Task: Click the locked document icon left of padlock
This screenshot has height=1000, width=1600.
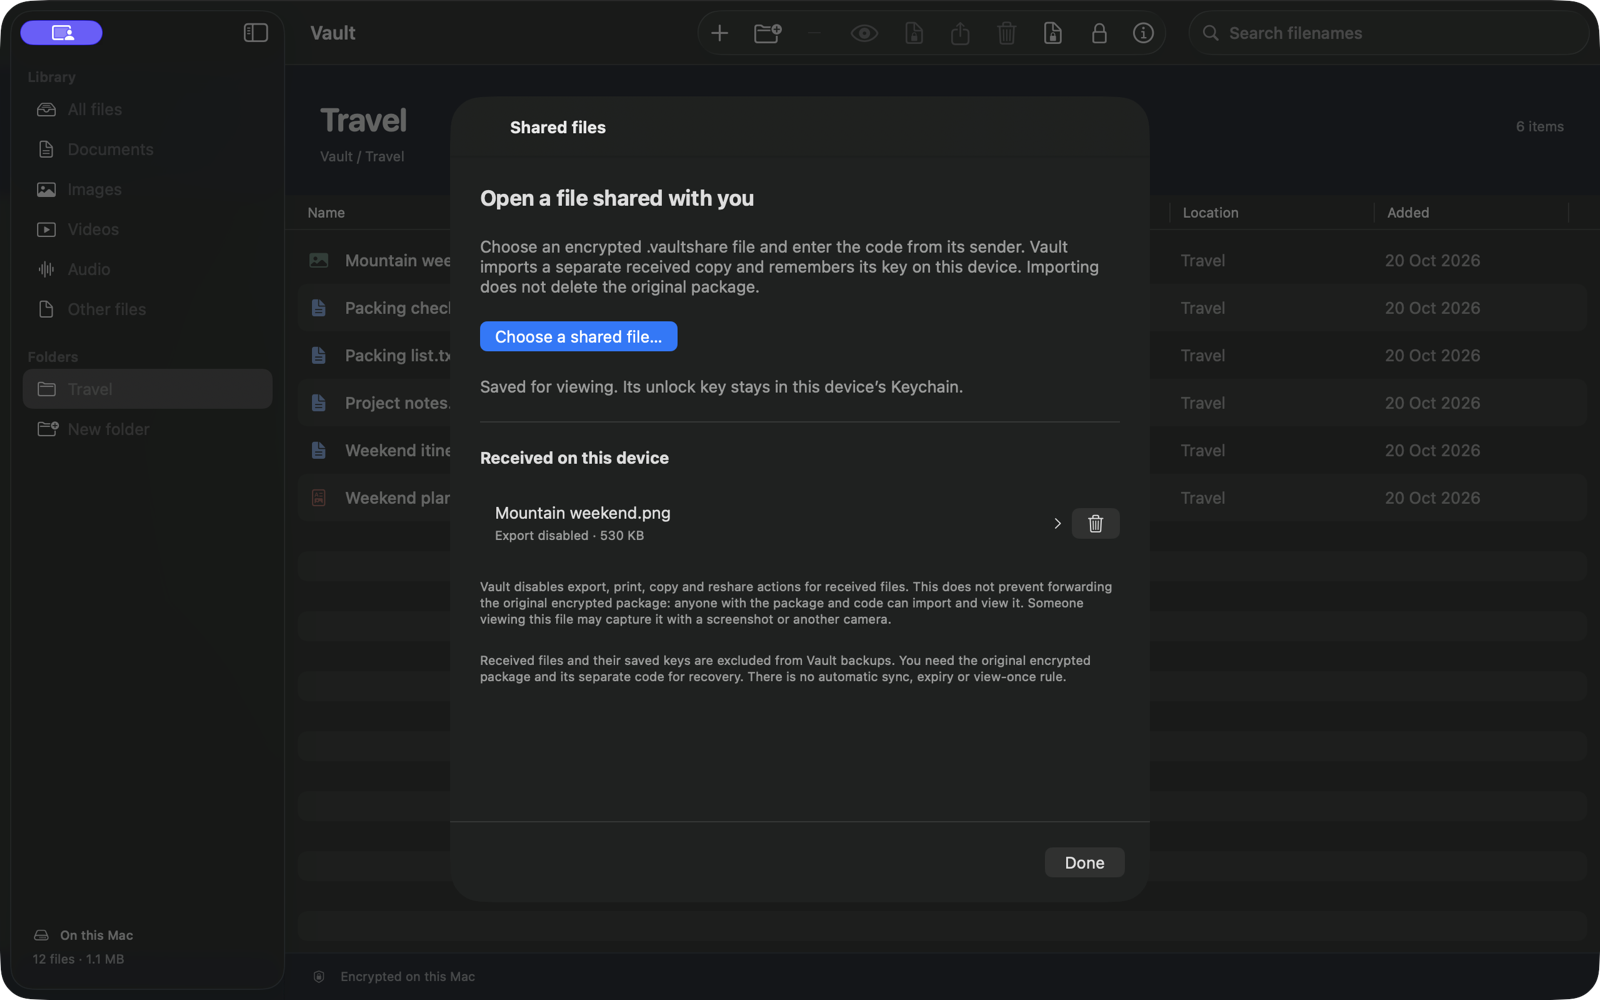Action: click(1053, 33)
